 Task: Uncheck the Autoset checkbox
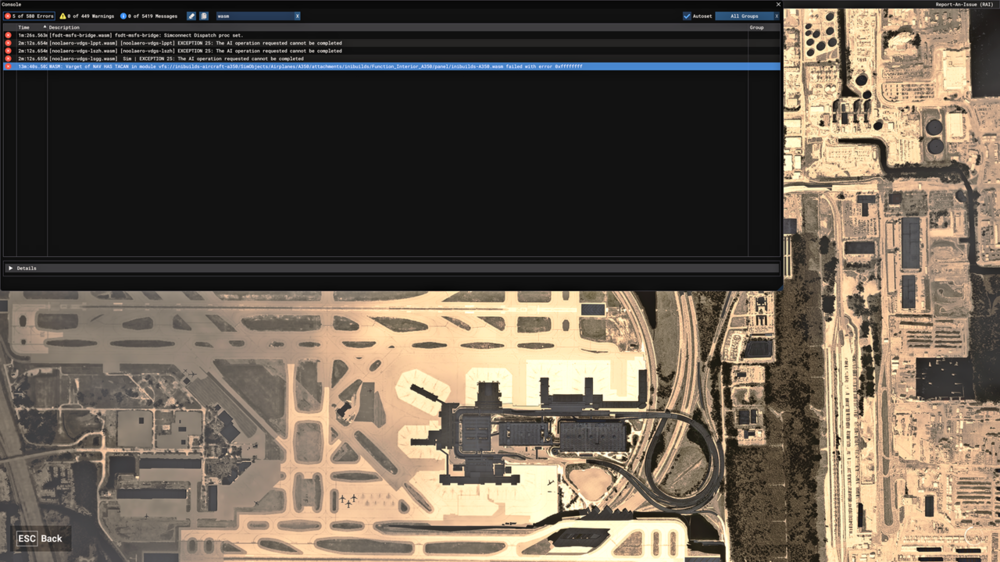[687, 16]
